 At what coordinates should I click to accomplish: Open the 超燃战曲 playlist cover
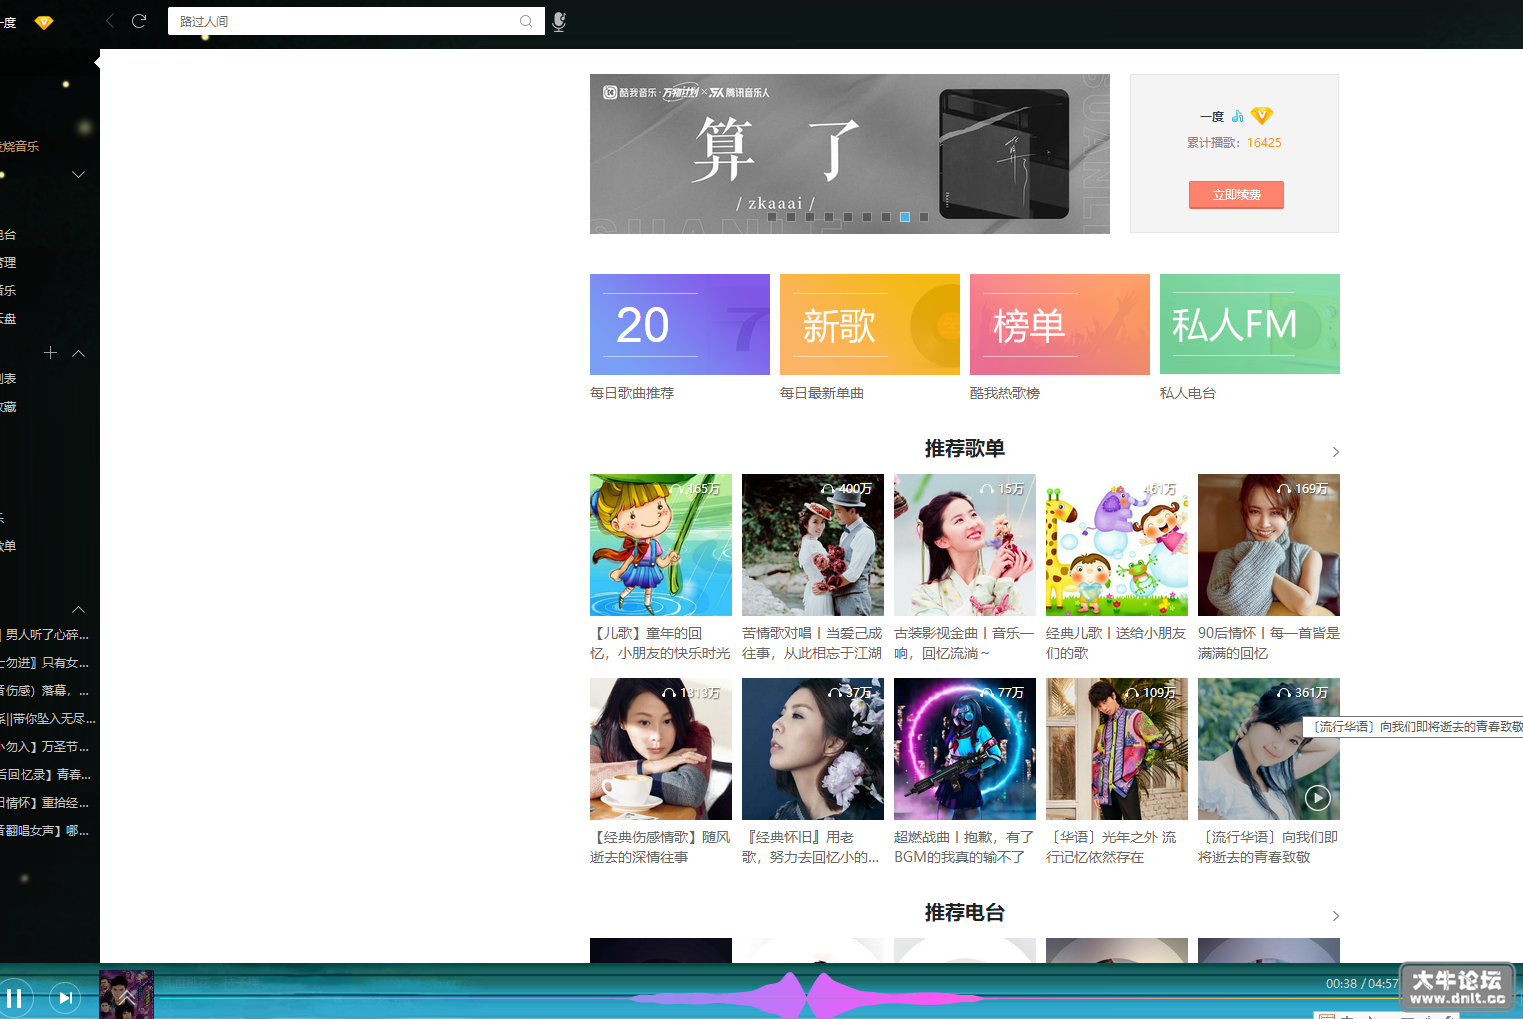(965, 749)
